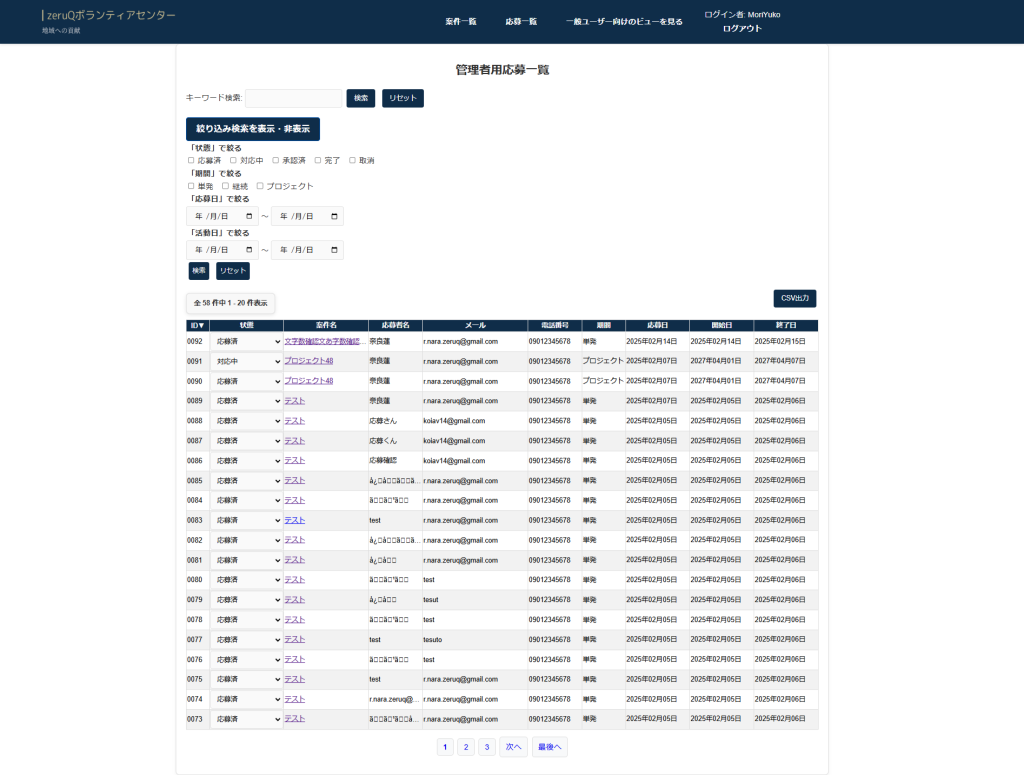This screenshot has height=775, width=1024.
Task: Switch to 一般ユーザー向けのビューを見る
Action: point(624,21)
